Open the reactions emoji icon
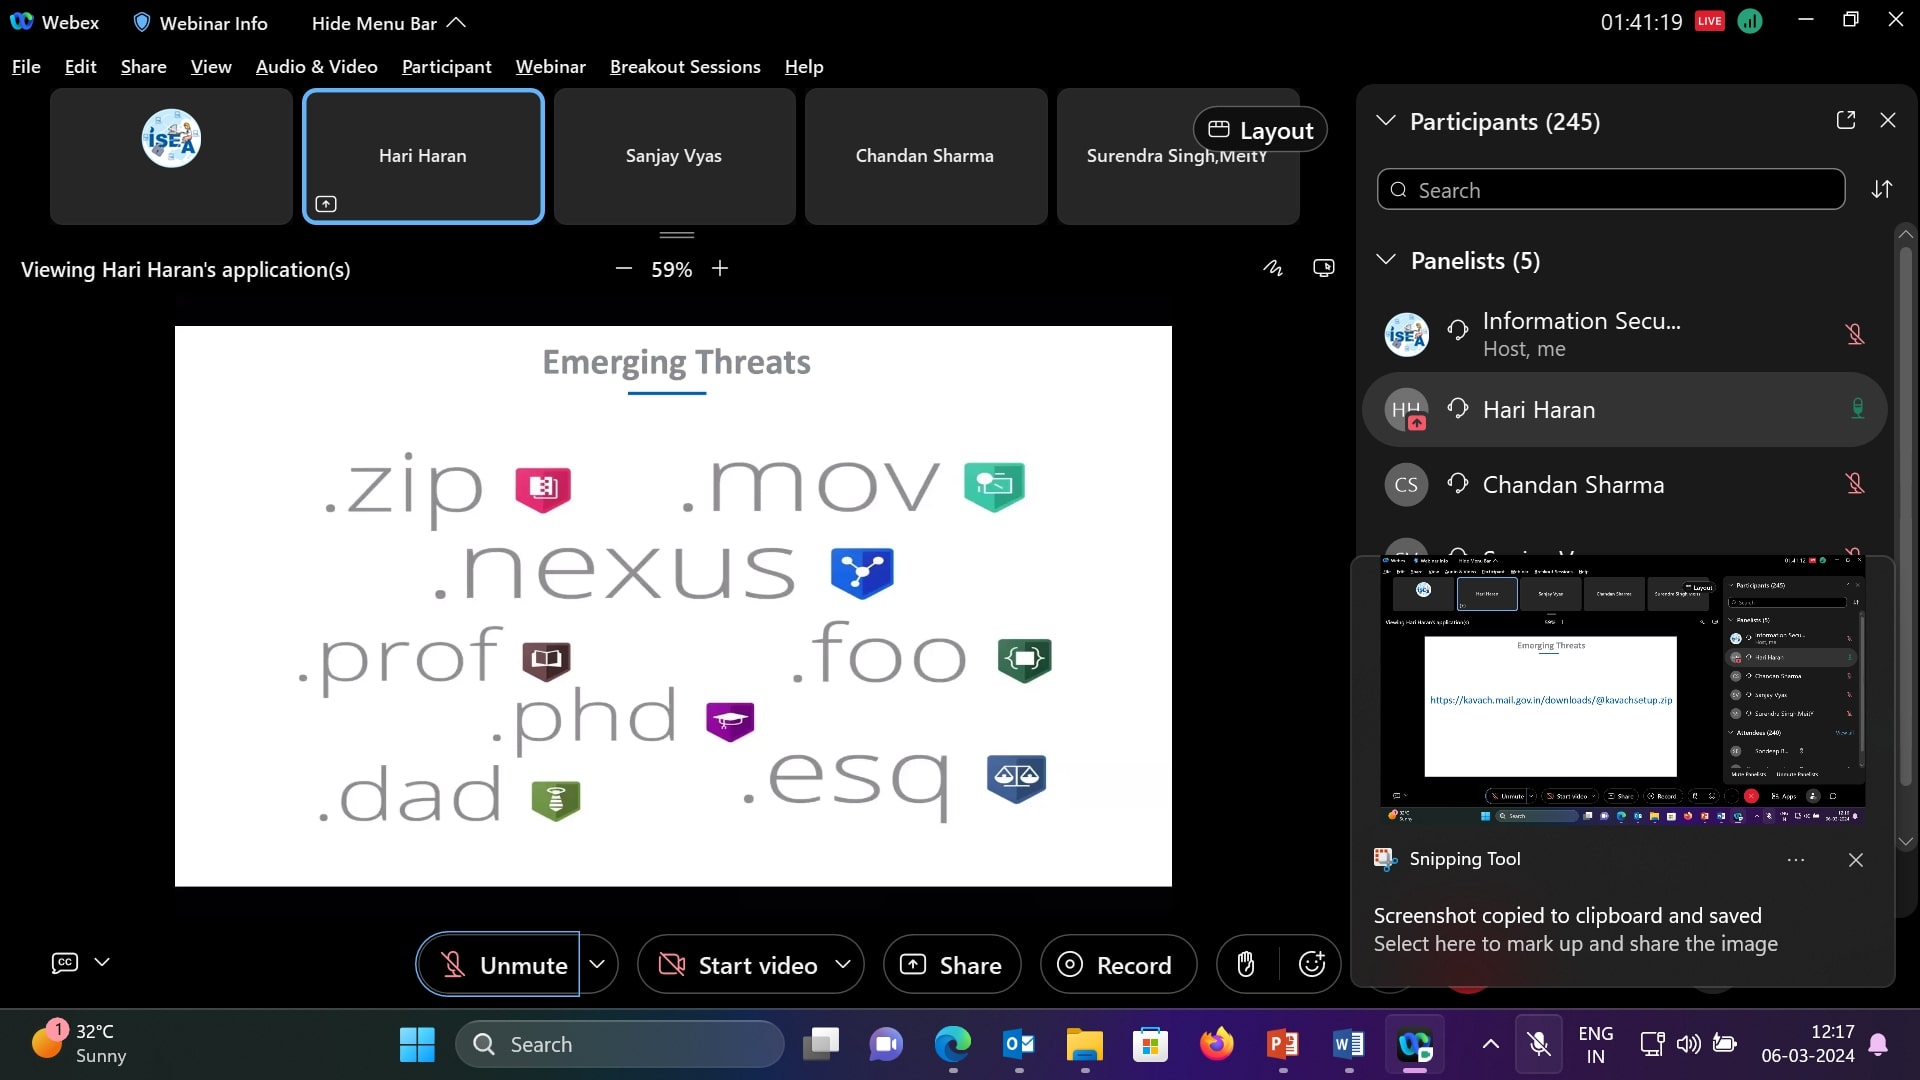The width and height of the screenshot is (1920, 1080). [1311, 964]
